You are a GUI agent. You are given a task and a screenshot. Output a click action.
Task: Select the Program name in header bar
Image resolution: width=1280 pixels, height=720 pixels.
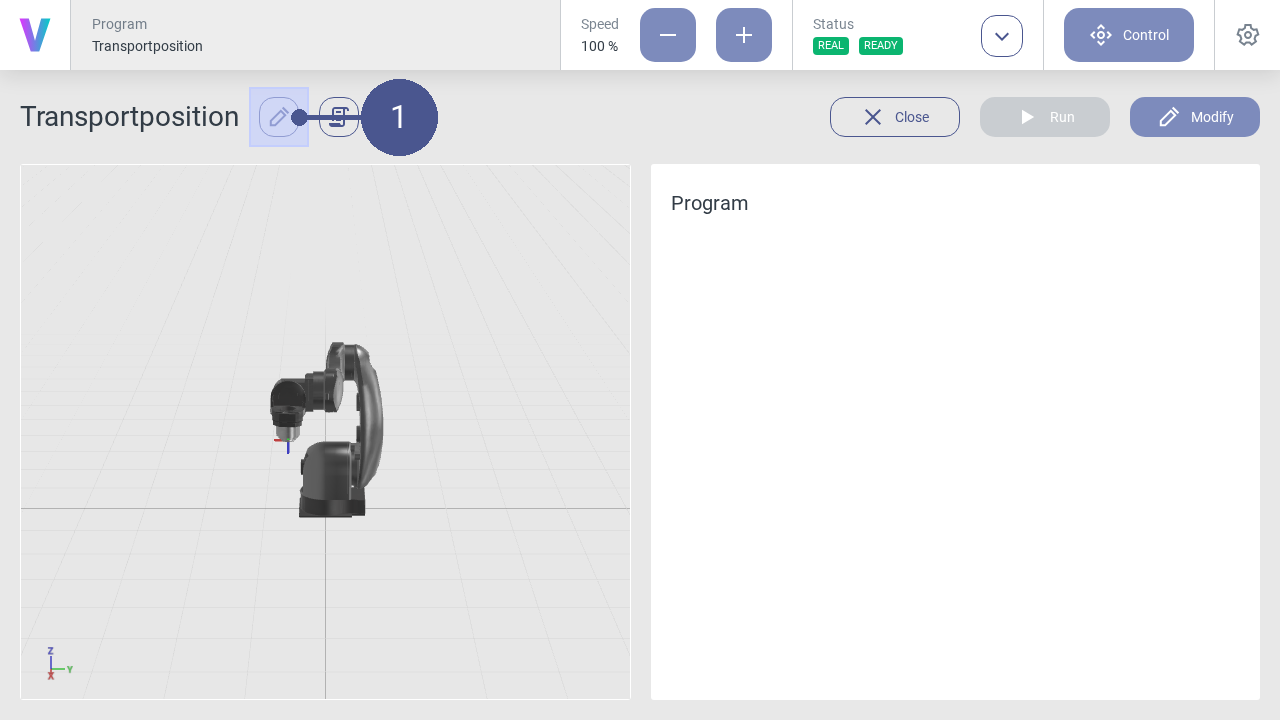click(147, 46)
